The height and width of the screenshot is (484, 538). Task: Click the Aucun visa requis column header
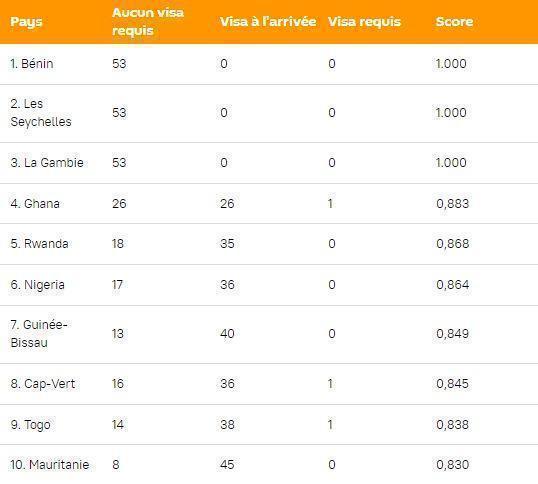[x=148, y=22]
